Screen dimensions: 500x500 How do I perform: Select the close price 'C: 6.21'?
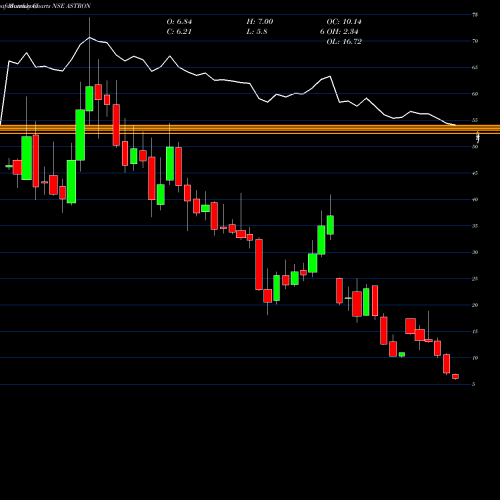point(179,32)
